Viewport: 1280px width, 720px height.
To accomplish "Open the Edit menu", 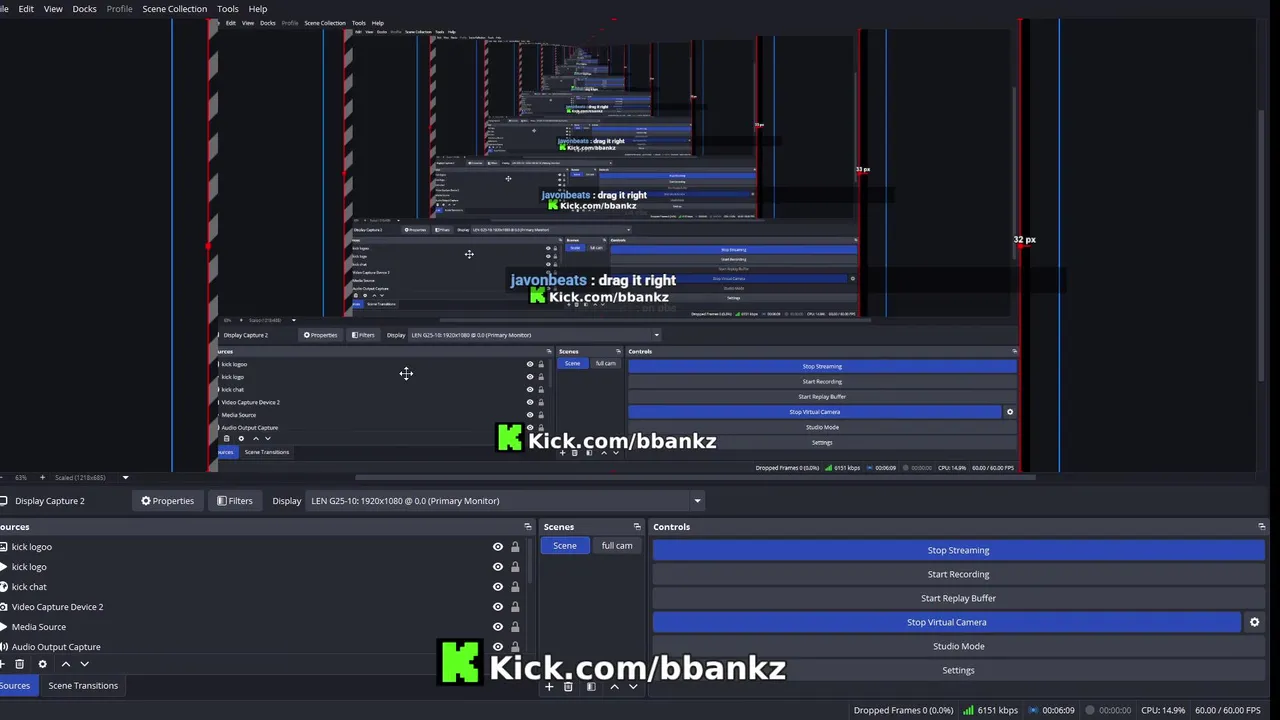I will [26, 9].
